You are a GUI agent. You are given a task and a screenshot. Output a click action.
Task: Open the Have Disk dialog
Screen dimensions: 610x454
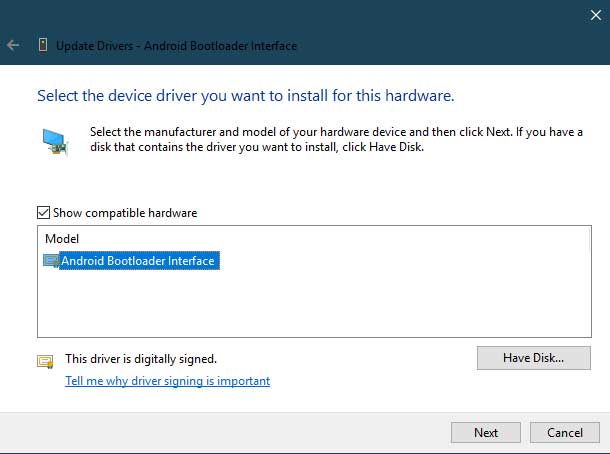pos(533,358)
